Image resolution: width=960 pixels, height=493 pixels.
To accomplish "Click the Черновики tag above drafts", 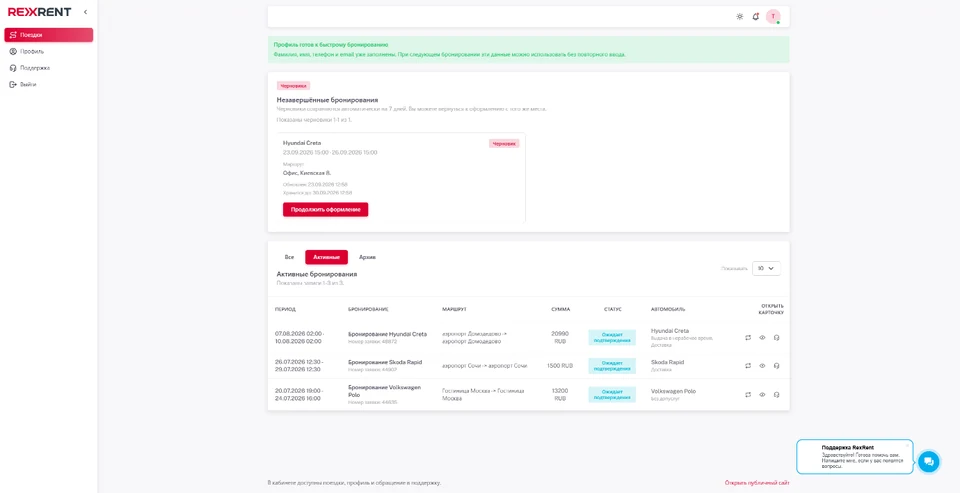I will coord(293,86).
